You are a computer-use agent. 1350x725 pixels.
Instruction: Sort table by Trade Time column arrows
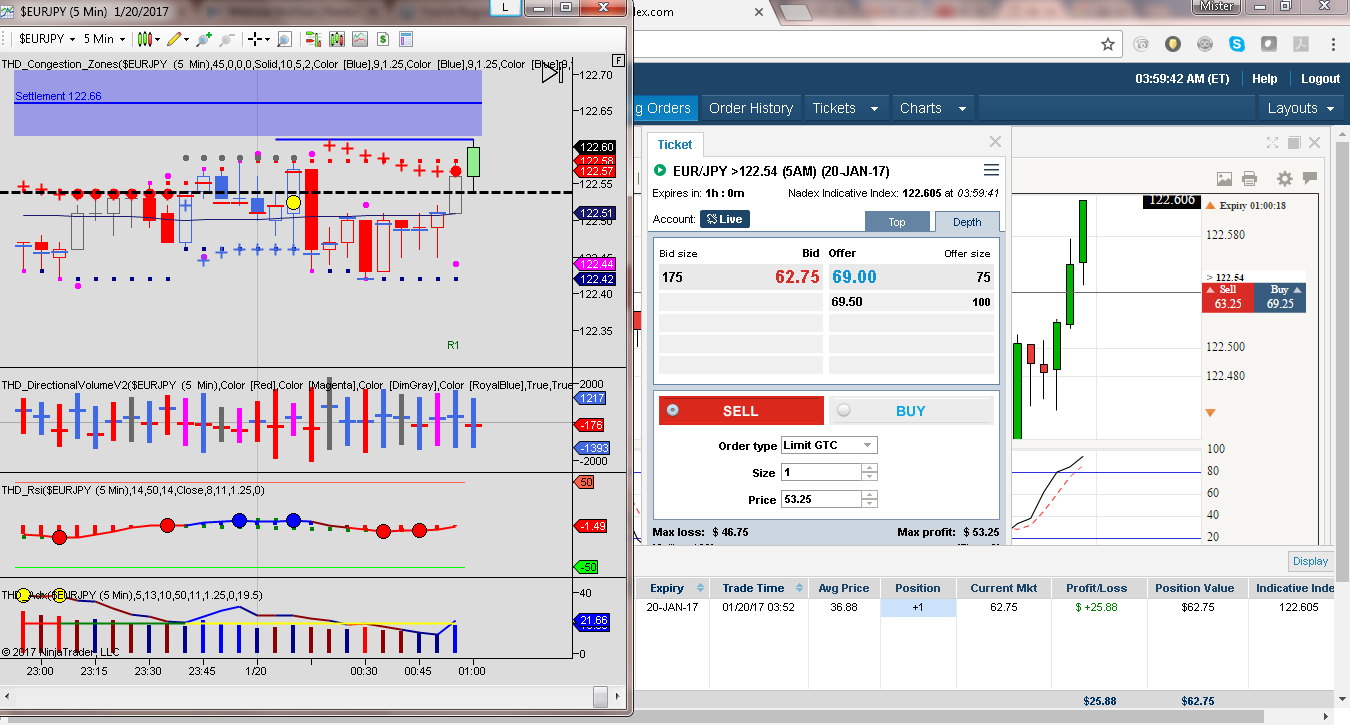coord(797,588)
